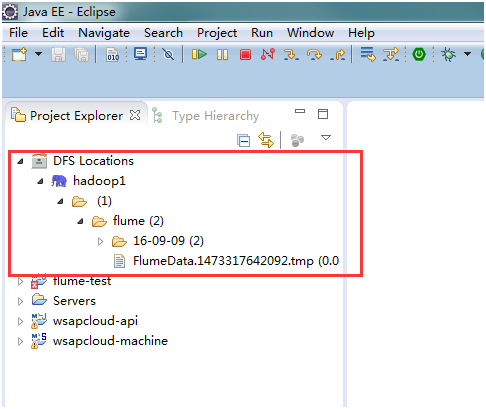Open the New wizard dropdown arrow
The width and height of the screenshot is (486, 409).
tap(39, 54)
